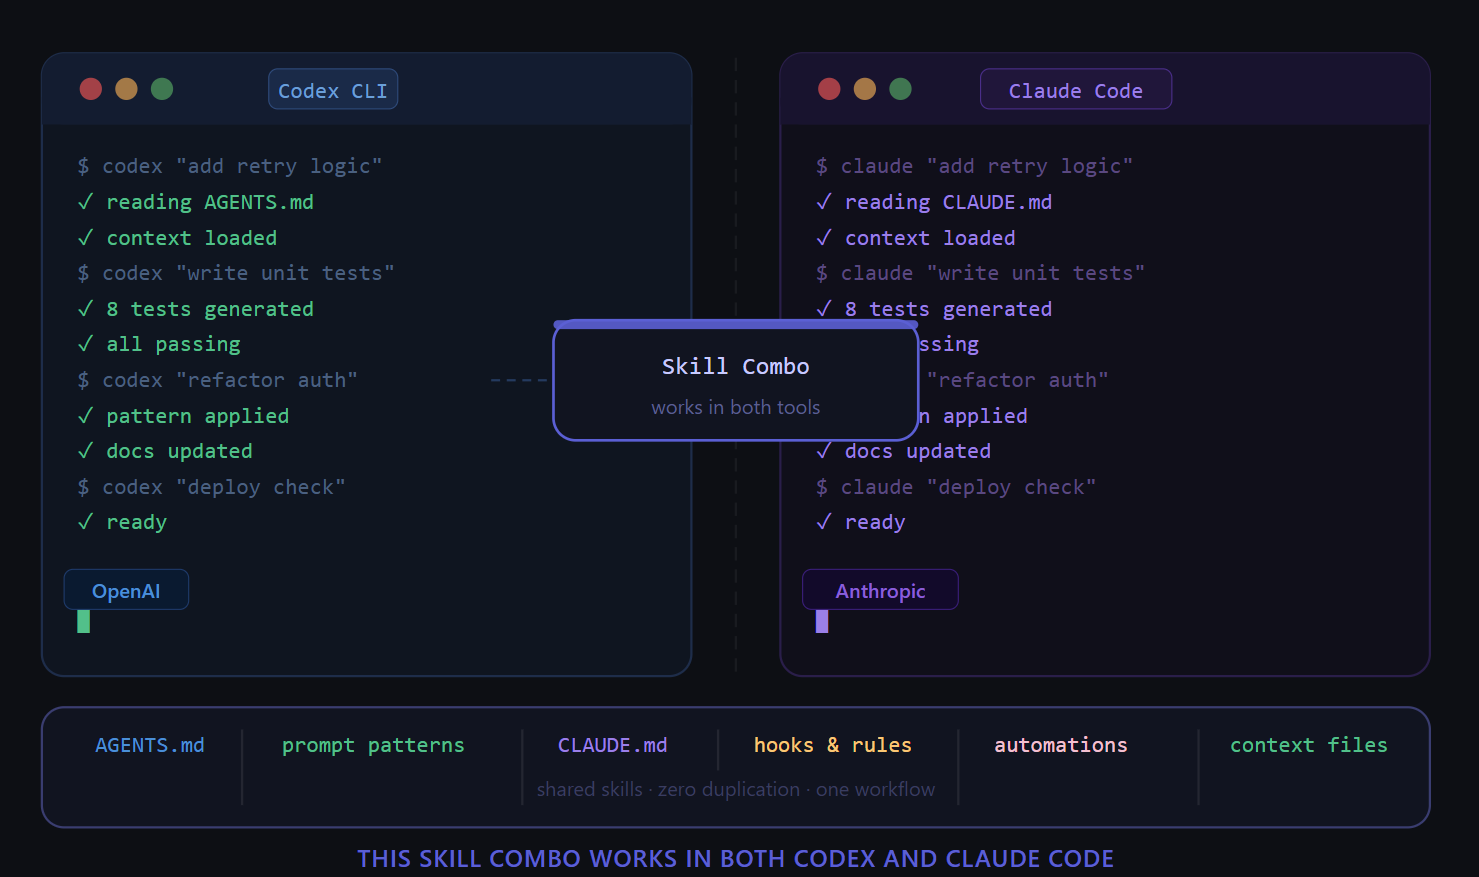Click 'docs updated' in Codex CLI window
1479x877 pixels.
coord(180,451)
